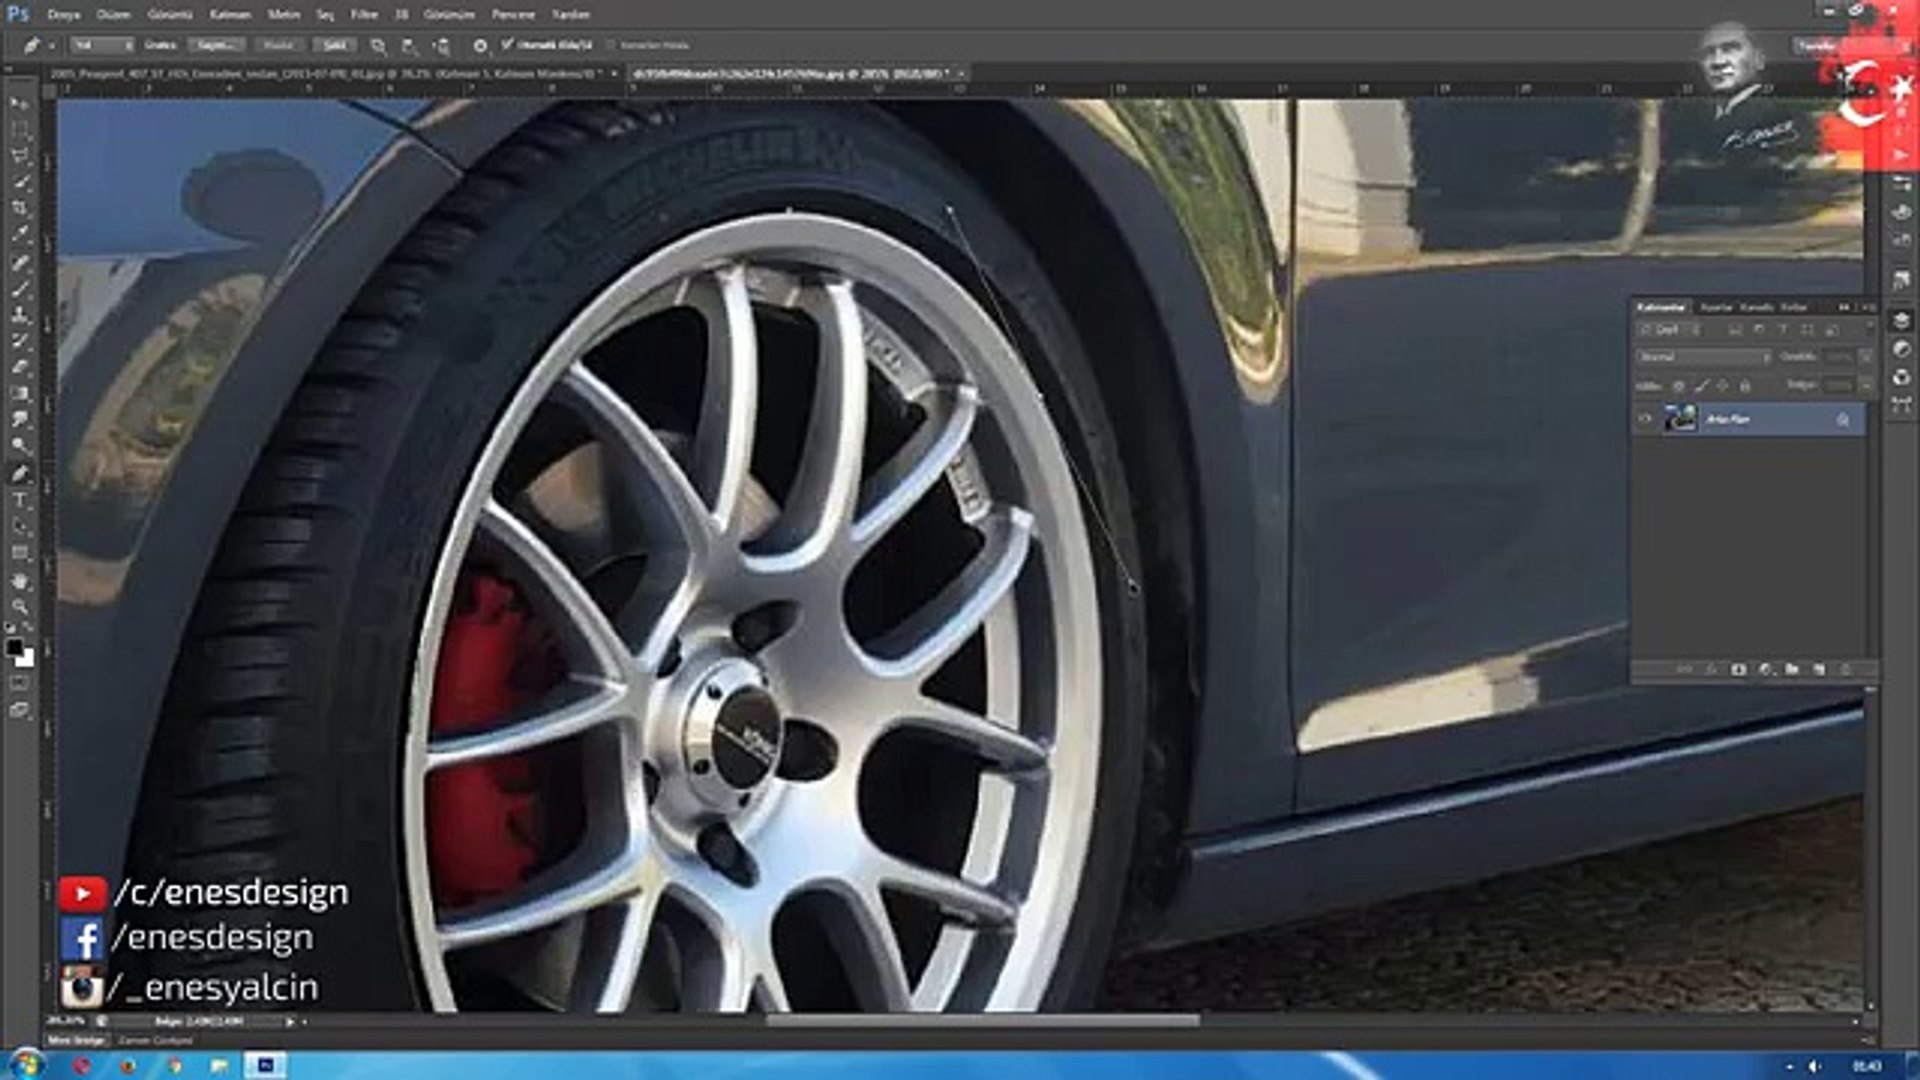Image resolution: width=1920 pixels, height=1080 pixels.
Task: Click the delete layer trash icon
Action: click(1845, 669)
